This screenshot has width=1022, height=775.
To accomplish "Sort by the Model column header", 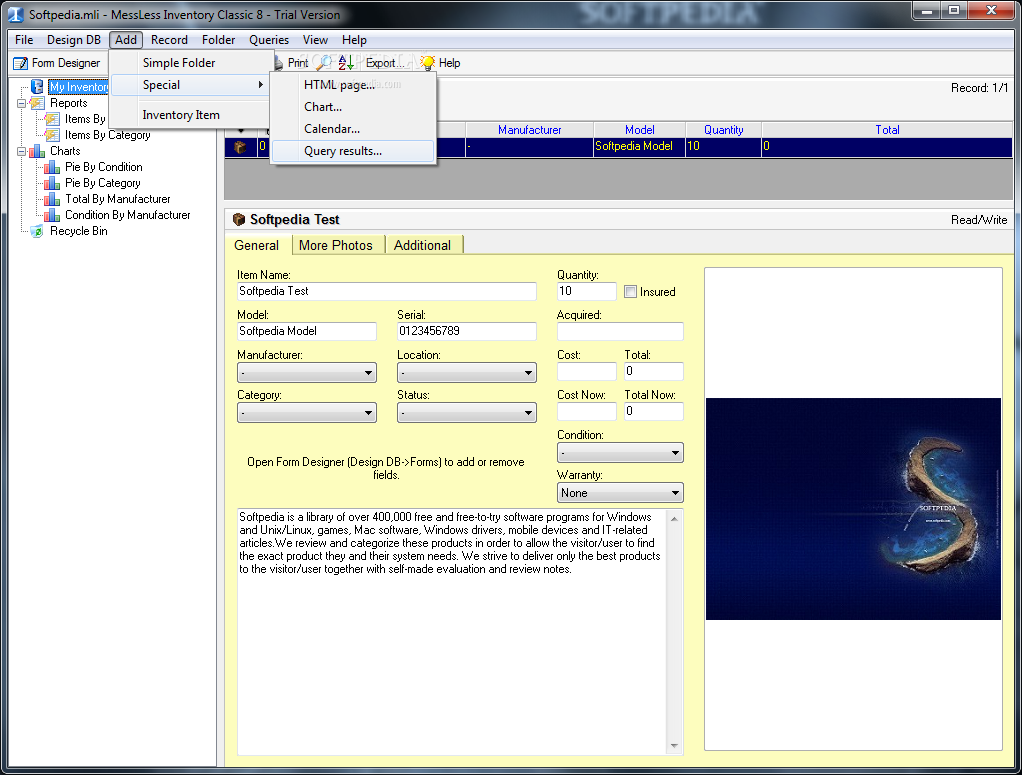I will [639, 130].
